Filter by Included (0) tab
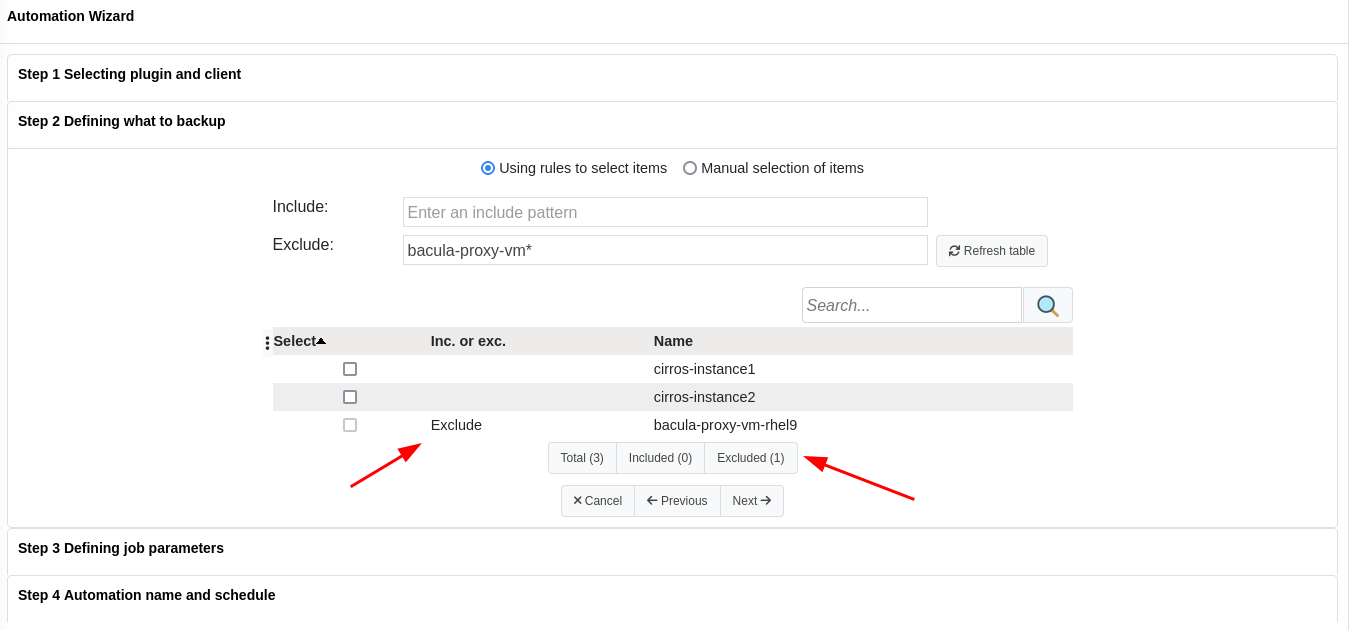The height and width of the screenshot is (630, 1349). click(x=660, y=458)
